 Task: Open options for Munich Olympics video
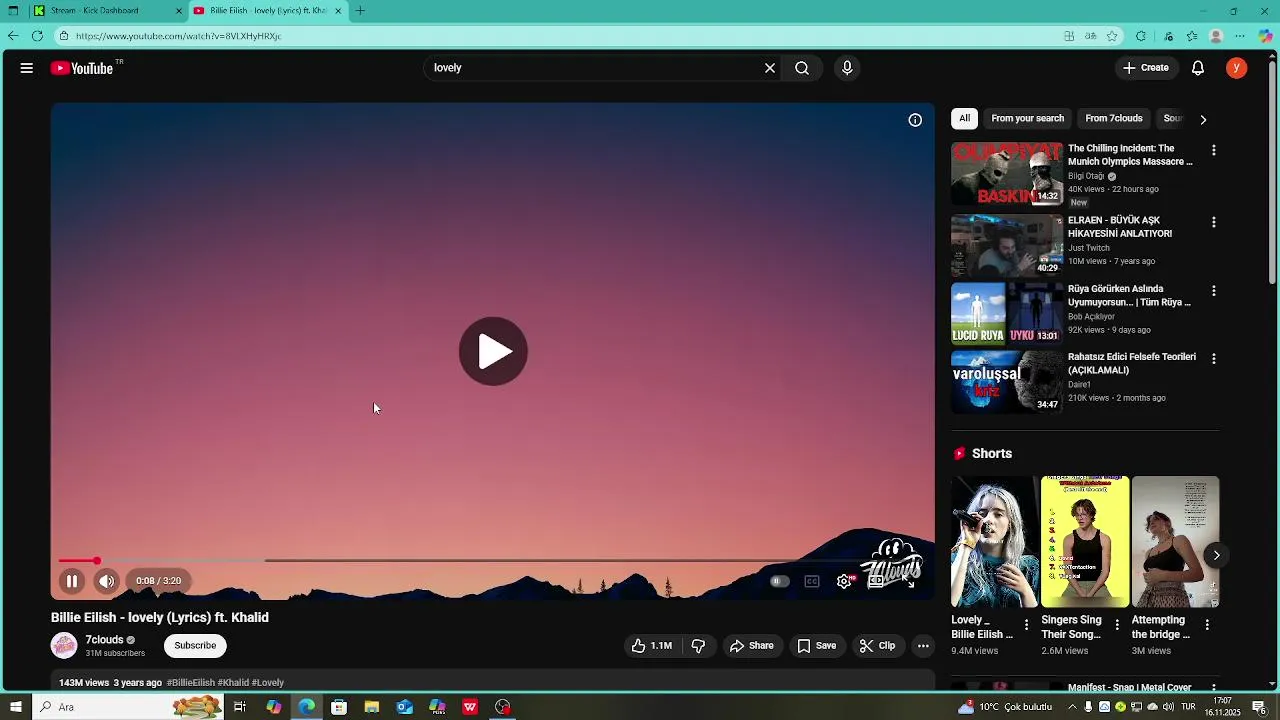tap(1214, 150)
